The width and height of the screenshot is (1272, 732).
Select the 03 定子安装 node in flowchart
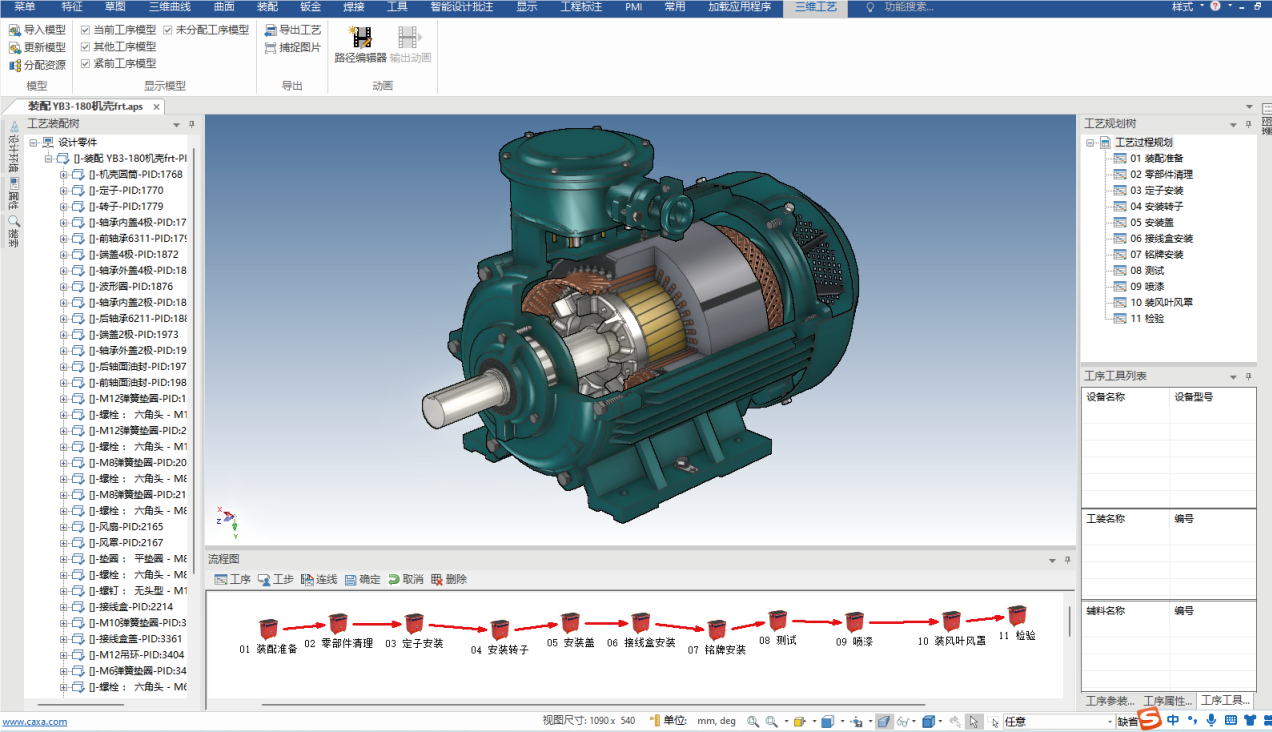[414, 624]
